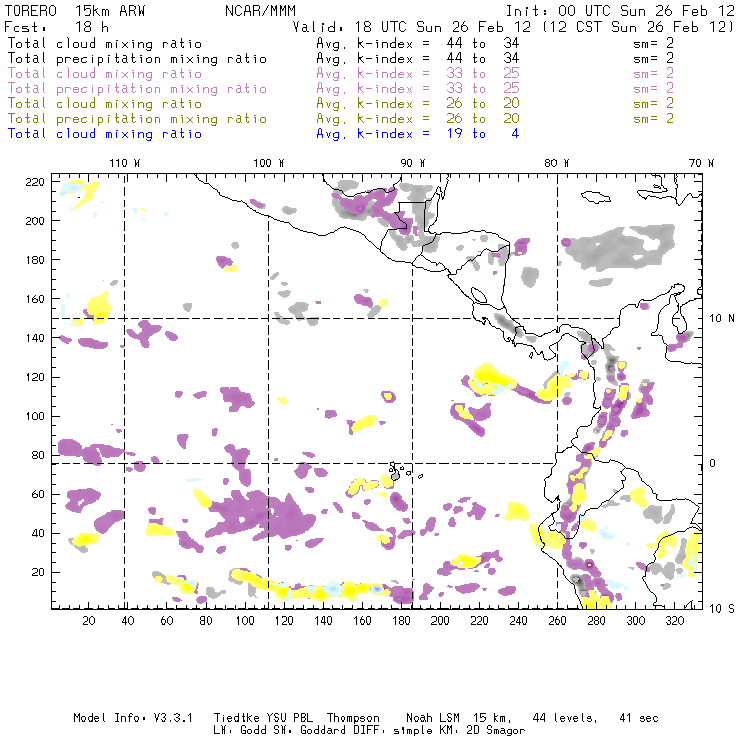Screen dimensions: 740x740
Task: Click the "100 W" longitude label
Action: (x=269, y=163)
